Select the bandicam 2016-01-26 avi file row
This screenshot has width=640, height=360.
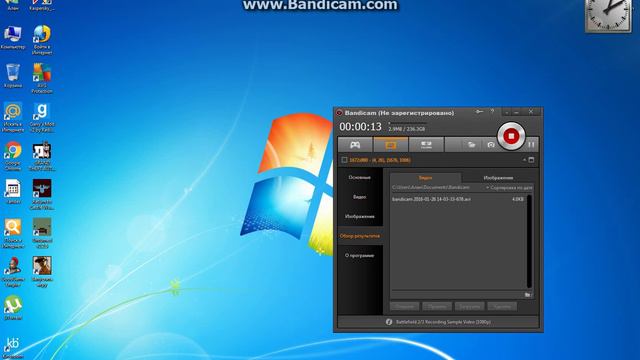pos(458,199)
